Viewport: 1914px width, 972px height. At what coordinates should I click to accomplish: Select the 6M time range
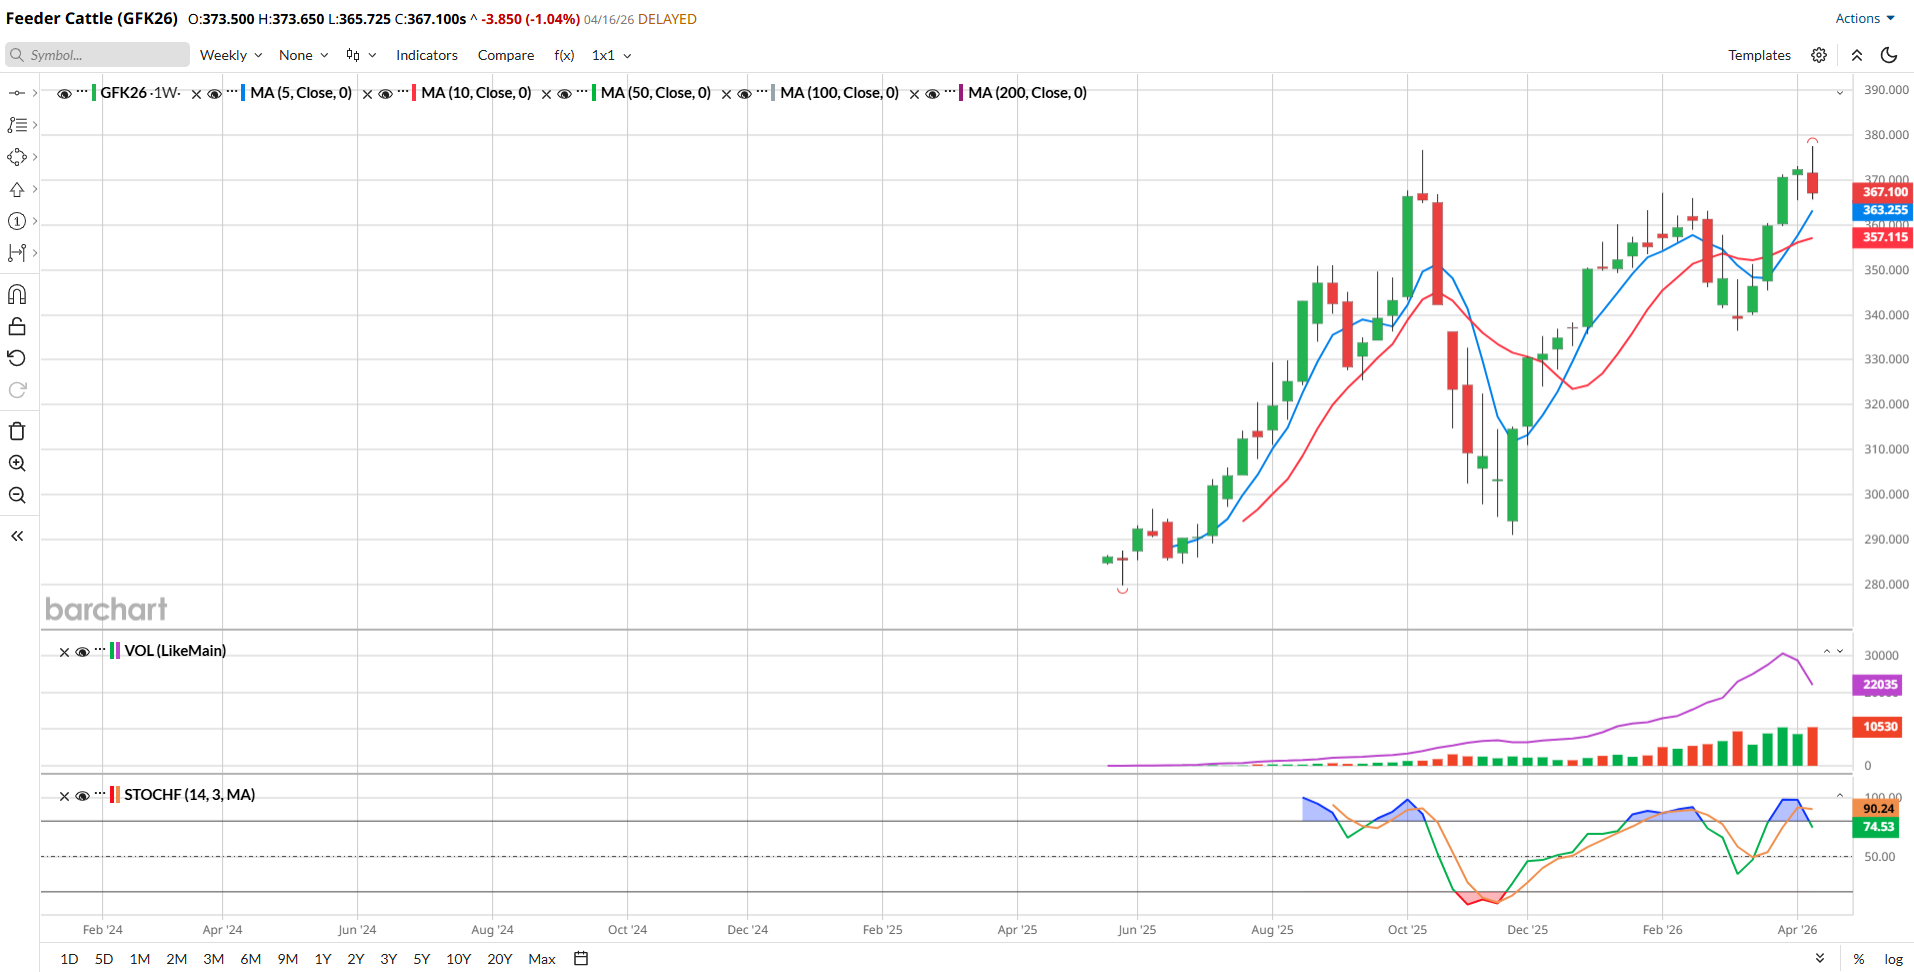tap(250, 958)
